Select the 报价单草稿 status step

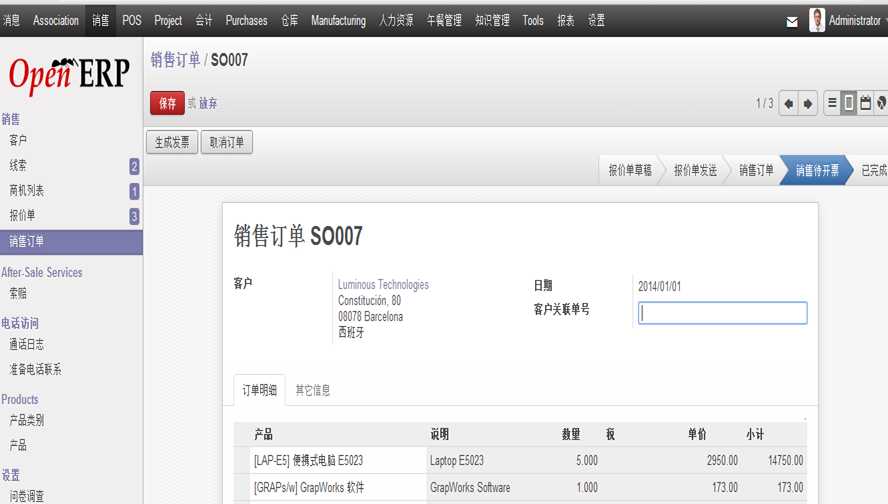coord(630,170)
